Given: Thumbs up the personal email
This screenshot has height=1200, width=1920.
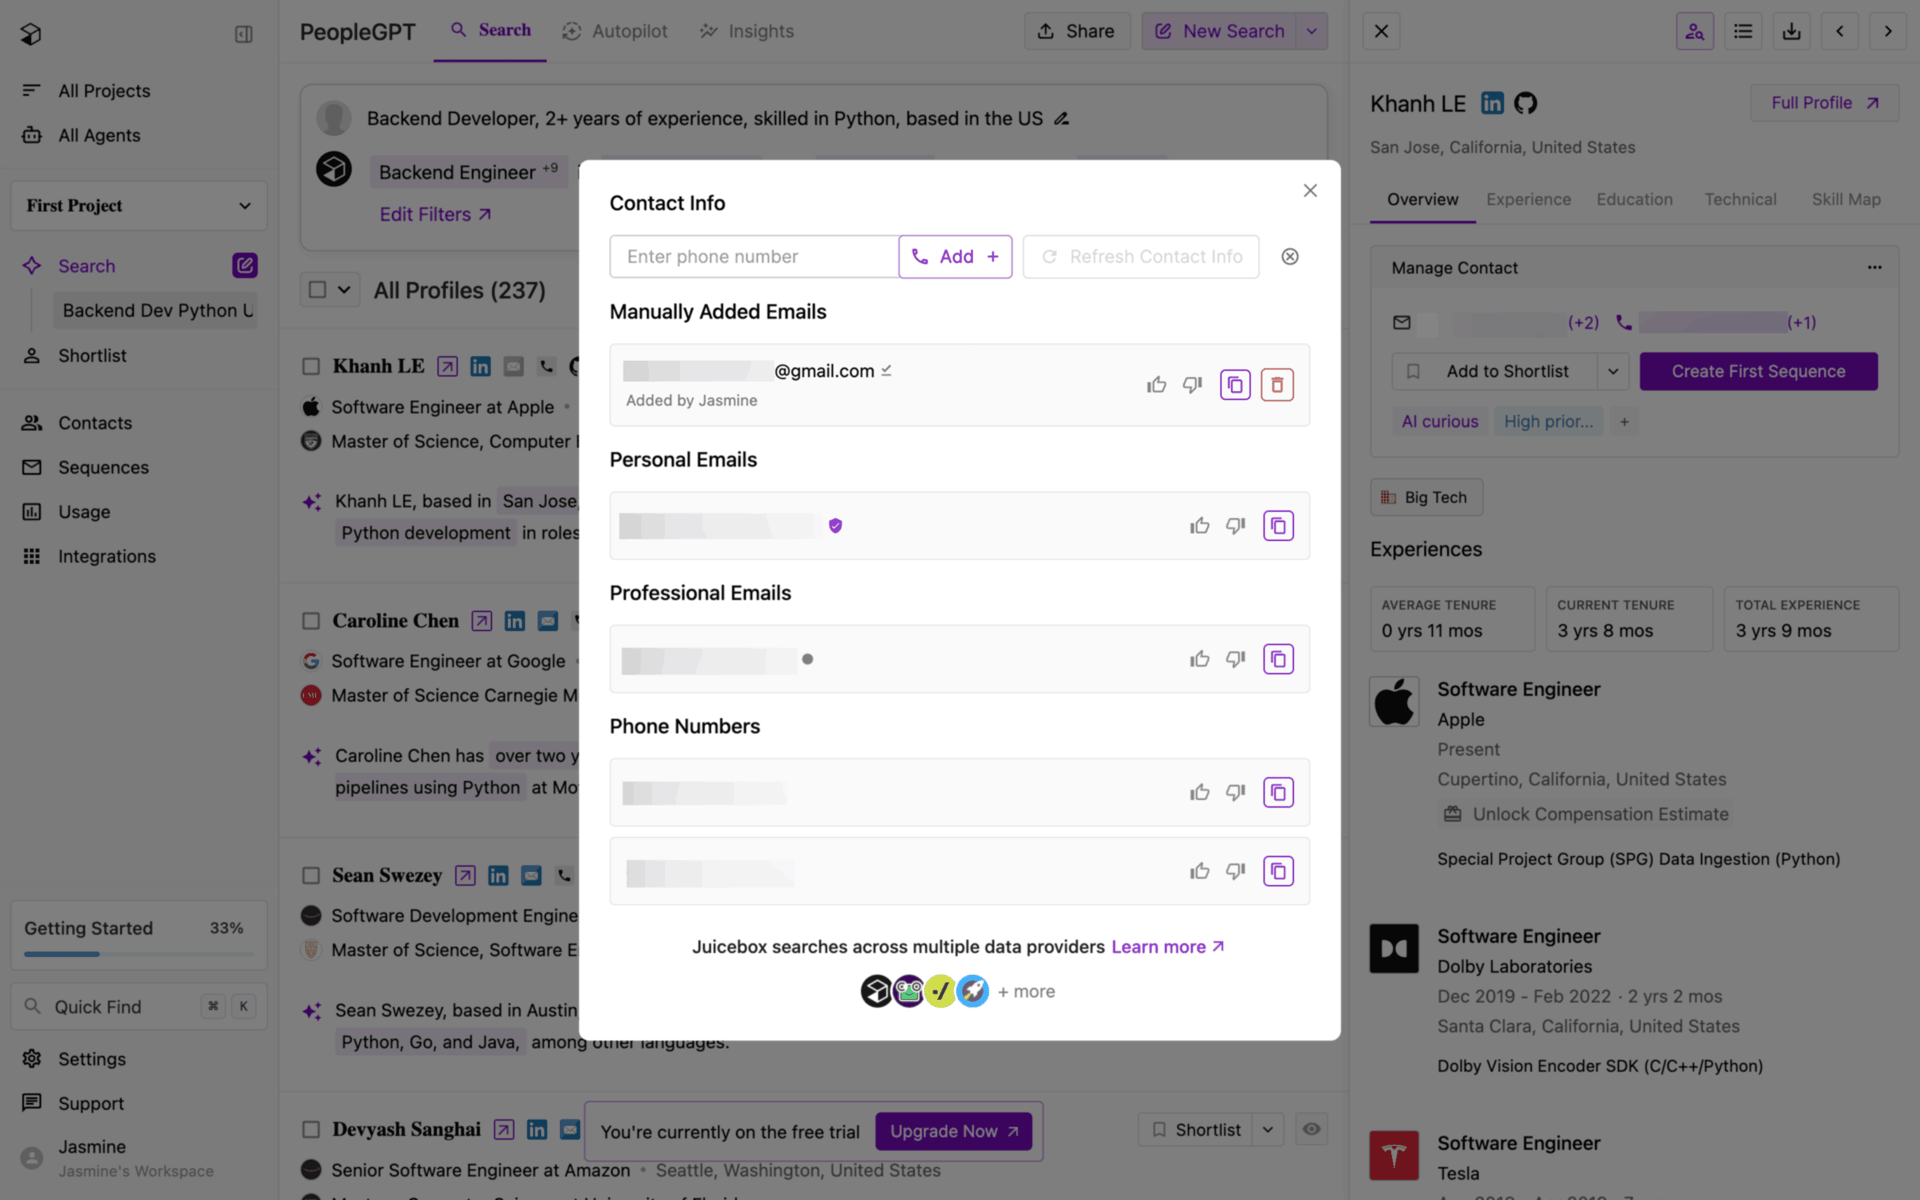Looking at the screenshot, I should [x=1200, y=526].
